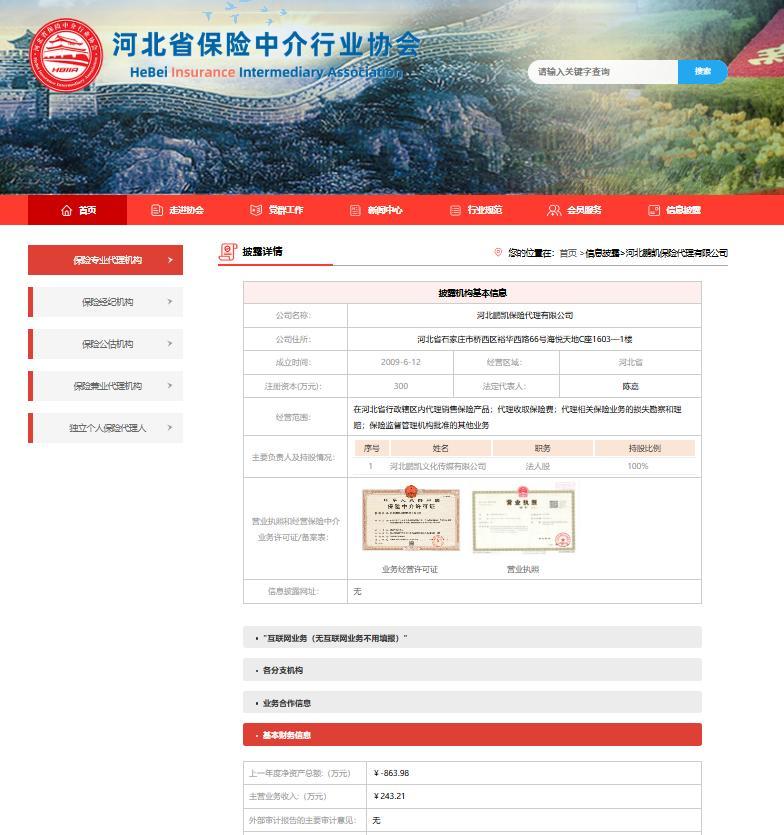Viewport: 784px width, 835px height.
Task: Expand the 保险专业代理机构 chevron arrow
Action: pyautogui.click(x=170, y=260)
